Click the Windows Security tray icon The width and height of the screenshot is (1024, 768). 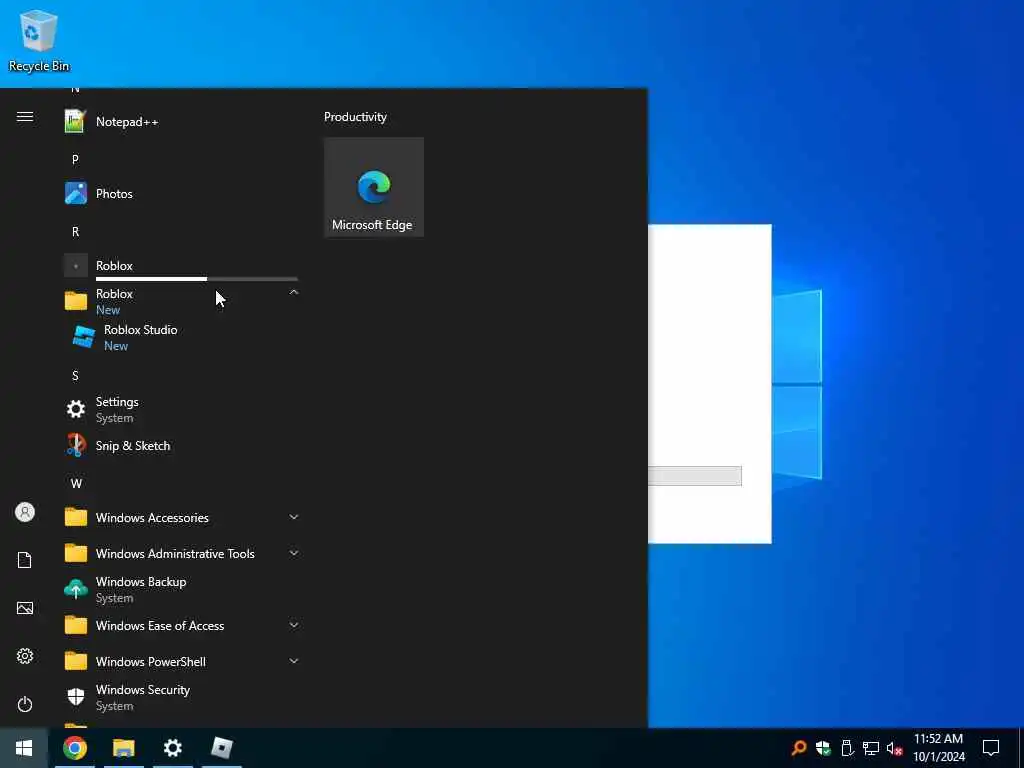(823, 748)
